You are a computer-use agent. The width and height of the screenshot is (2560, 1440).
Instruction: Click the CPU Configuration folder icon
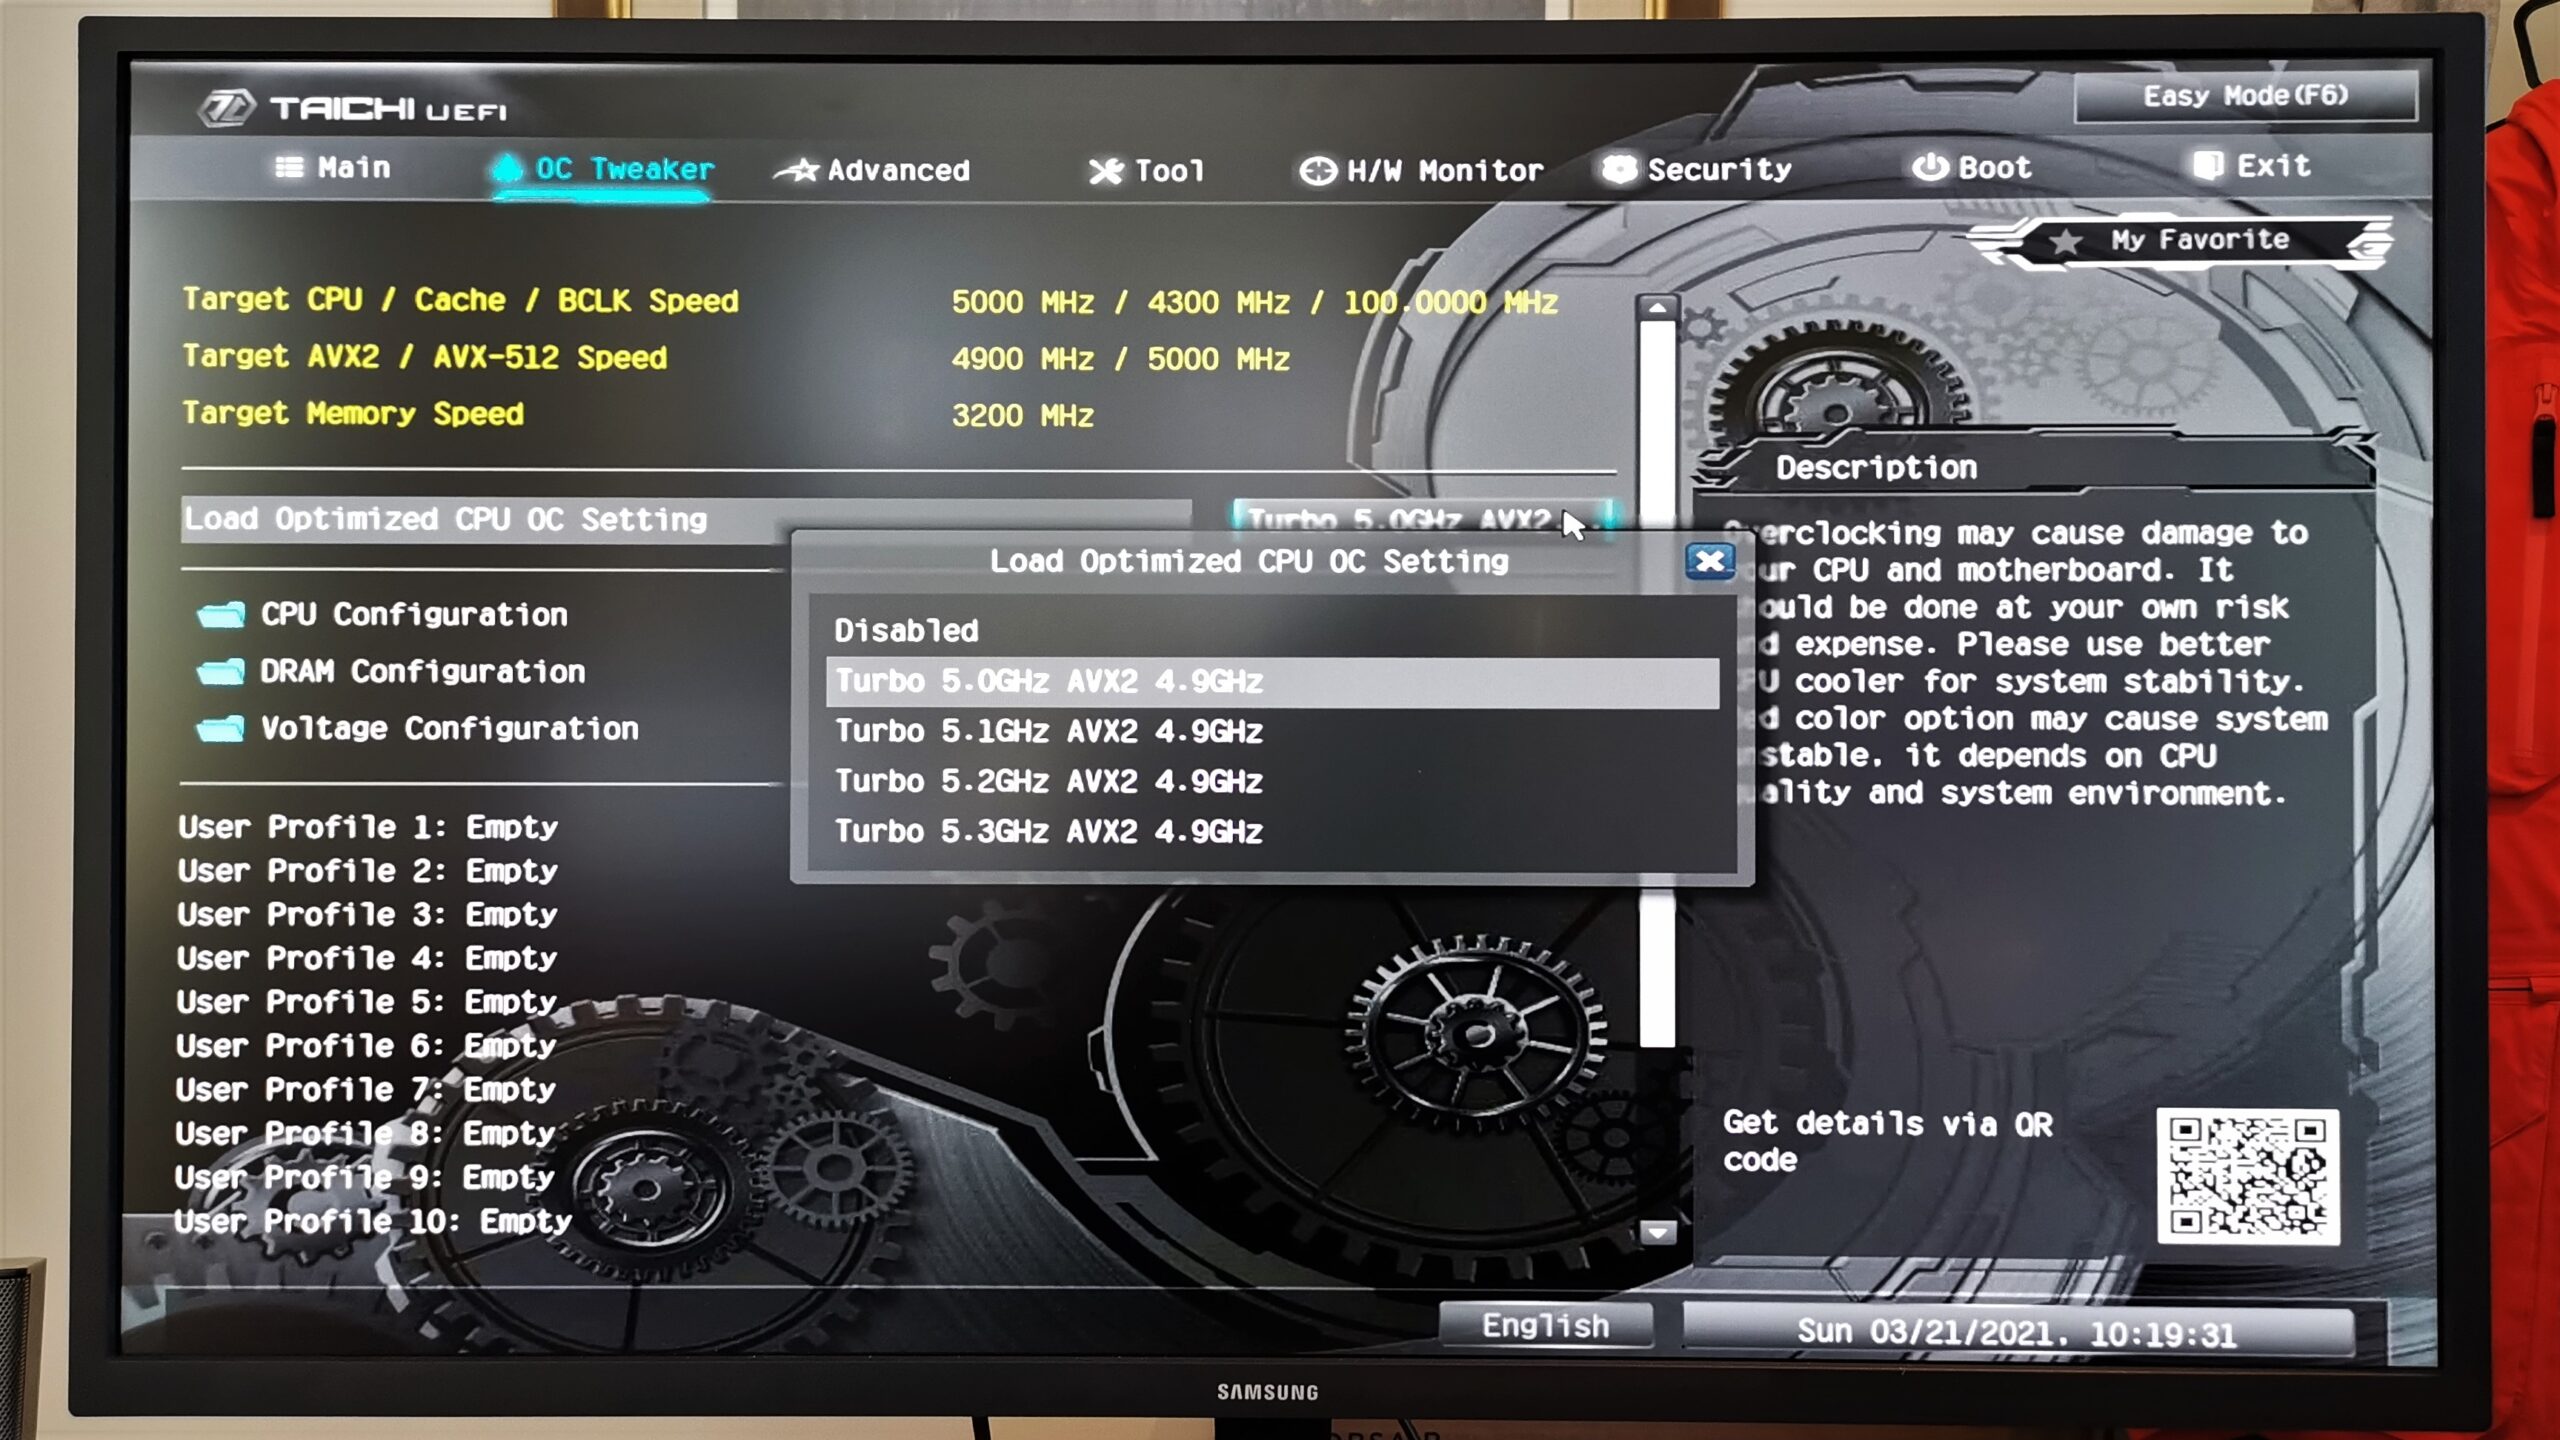click(x=221, y=614)
